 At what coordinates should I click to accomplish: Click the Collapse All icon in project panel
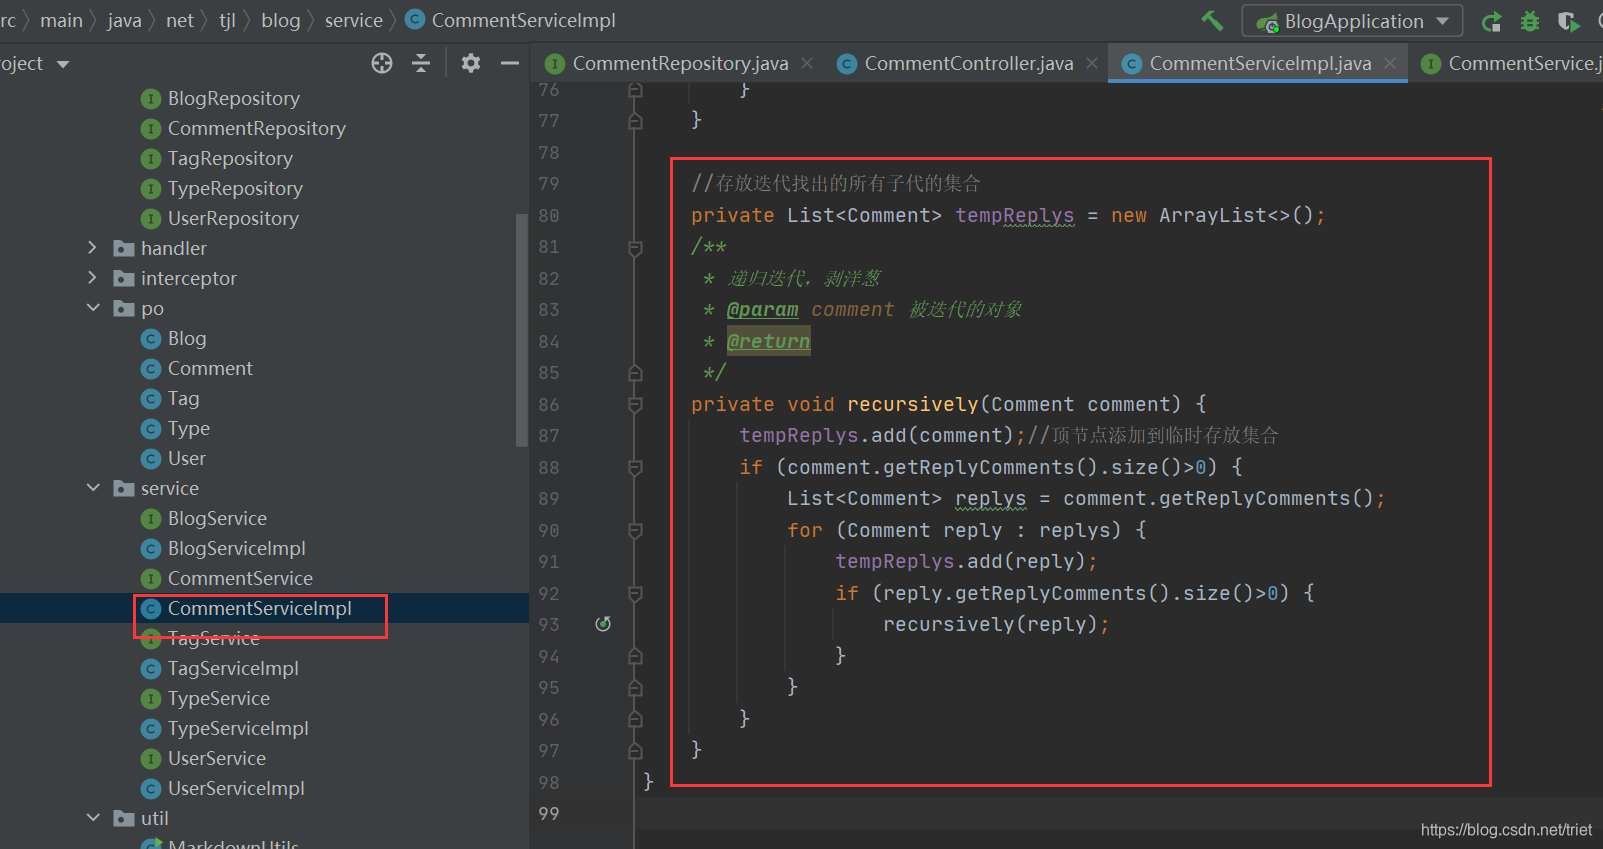(x=421, y=64)
